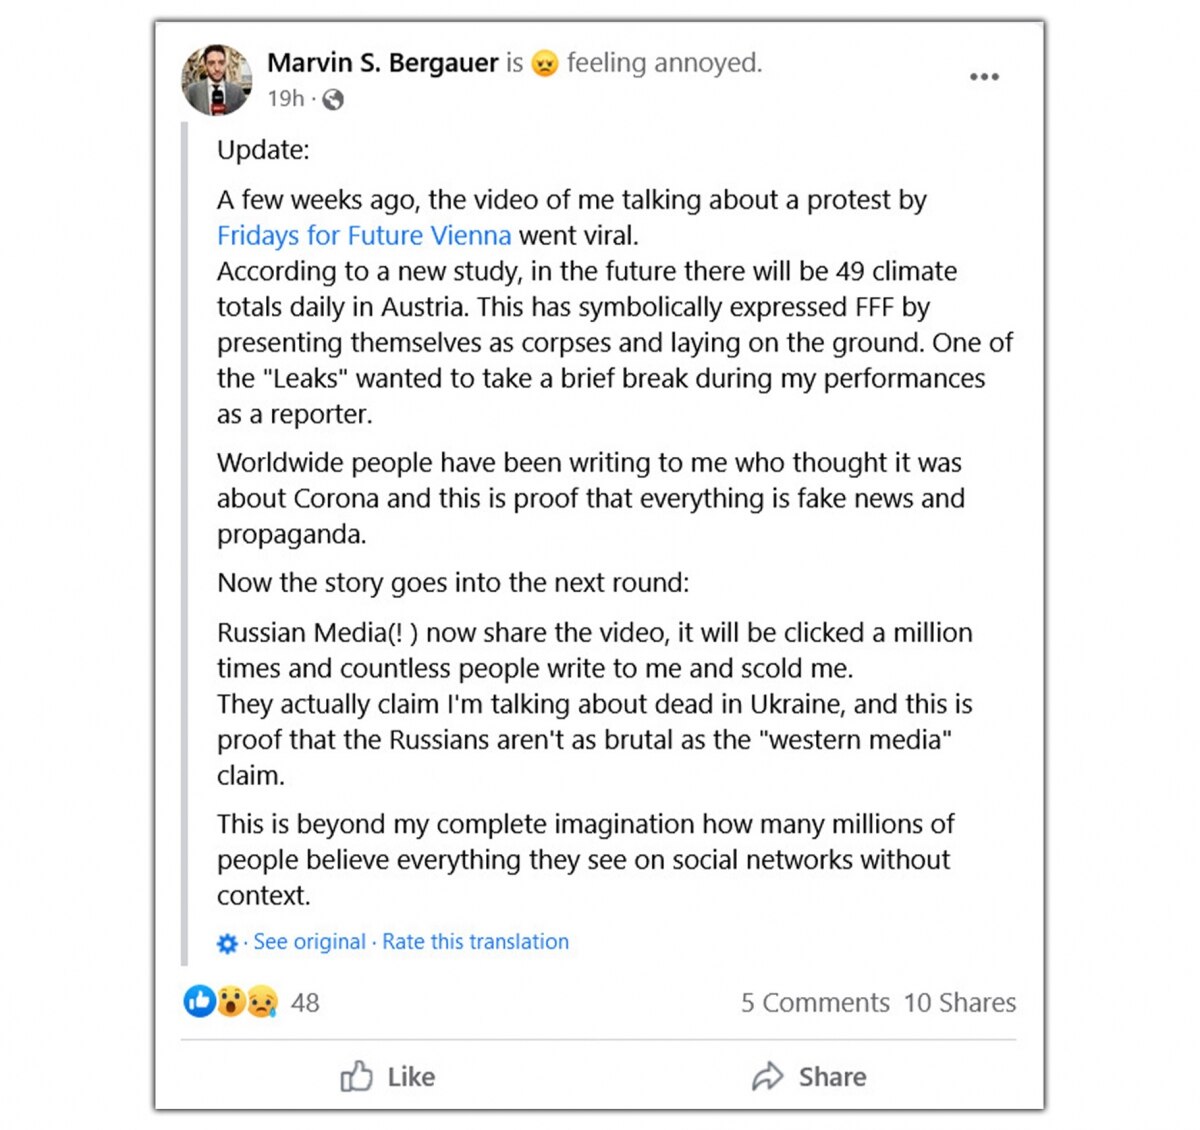Image resolution: width=1200 pixels, height=1130 pixels.
Task: Open the three-dot post options menu
Action: 984,77
